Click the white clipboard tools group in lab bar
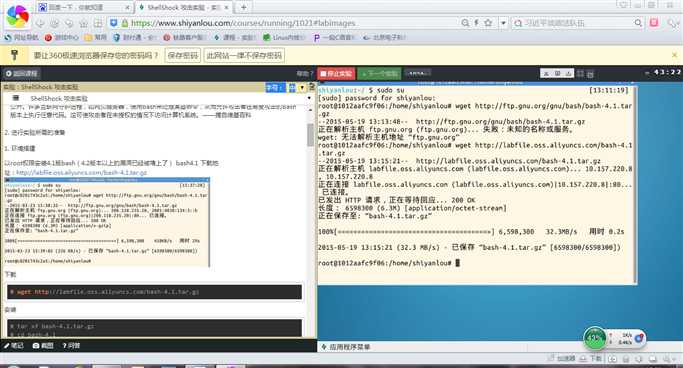Image resolution: width=683 pixels, height=368 pixels. coord(557,73)
